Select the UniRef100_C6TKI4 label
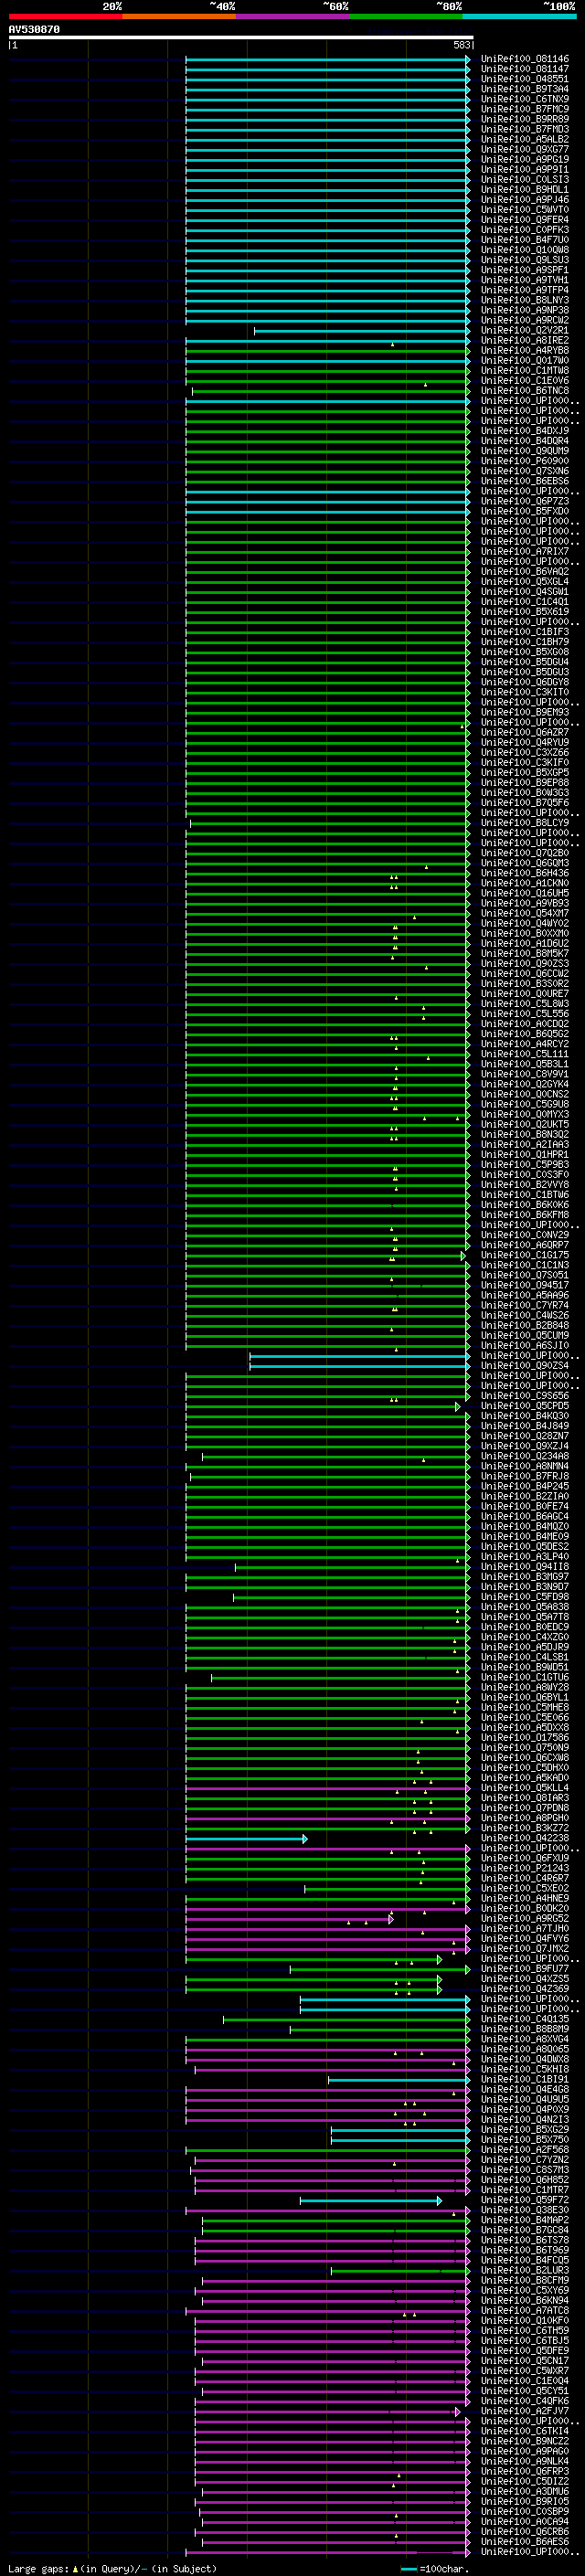Viewport: 585px width, 2576px height. [x=525, y=2431]
